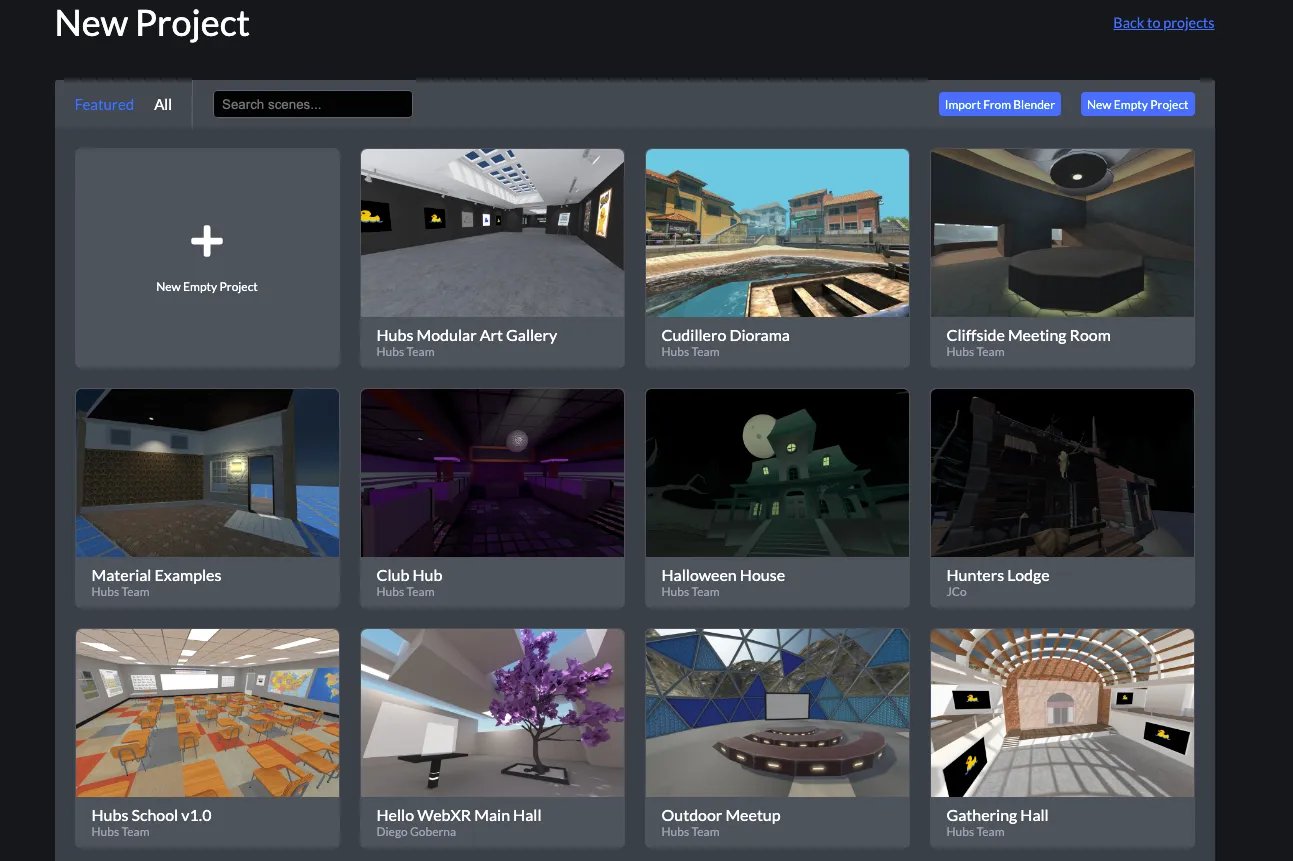The height and width of the screenshot is (861, 1293).
Task: Switch to the All scenes tab
Action: coord(163,105)
